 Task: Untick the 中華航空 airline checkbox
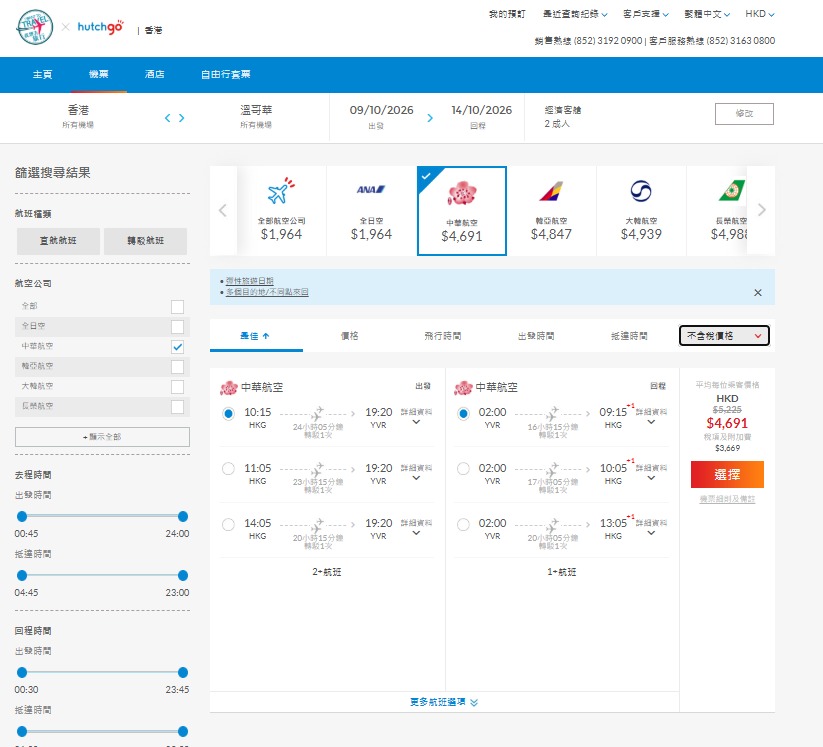coord(177,346)
